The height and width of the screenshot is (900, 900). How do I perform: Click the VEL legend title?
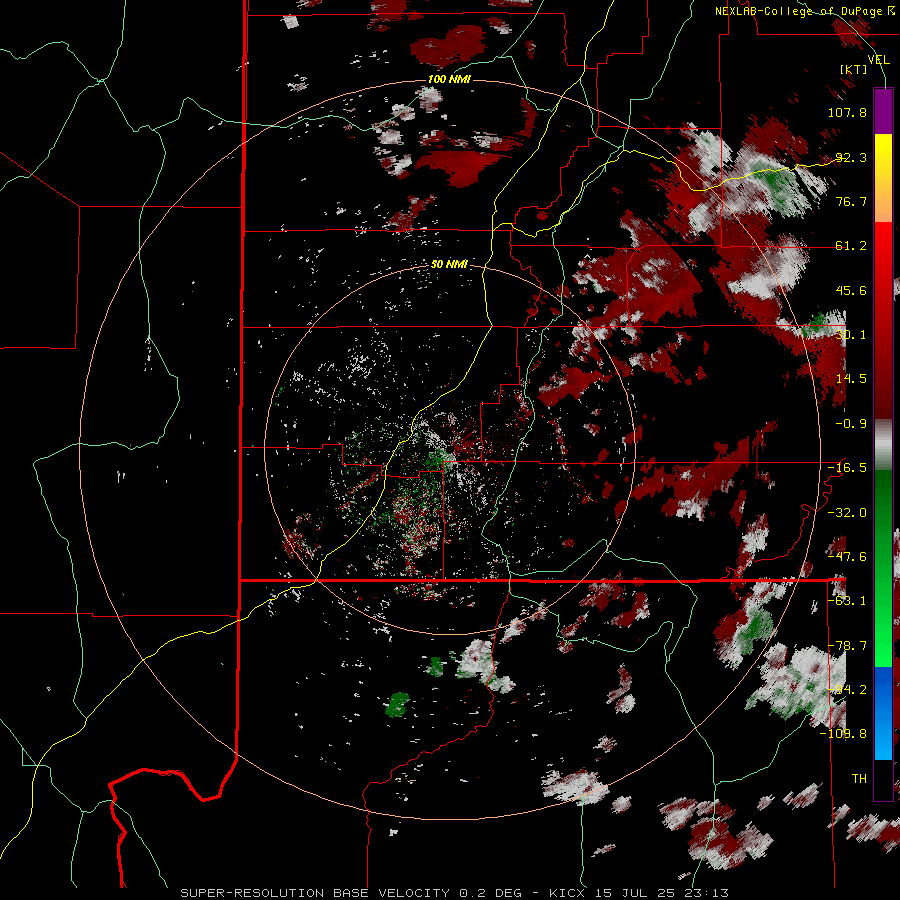[x=878, y=60]
